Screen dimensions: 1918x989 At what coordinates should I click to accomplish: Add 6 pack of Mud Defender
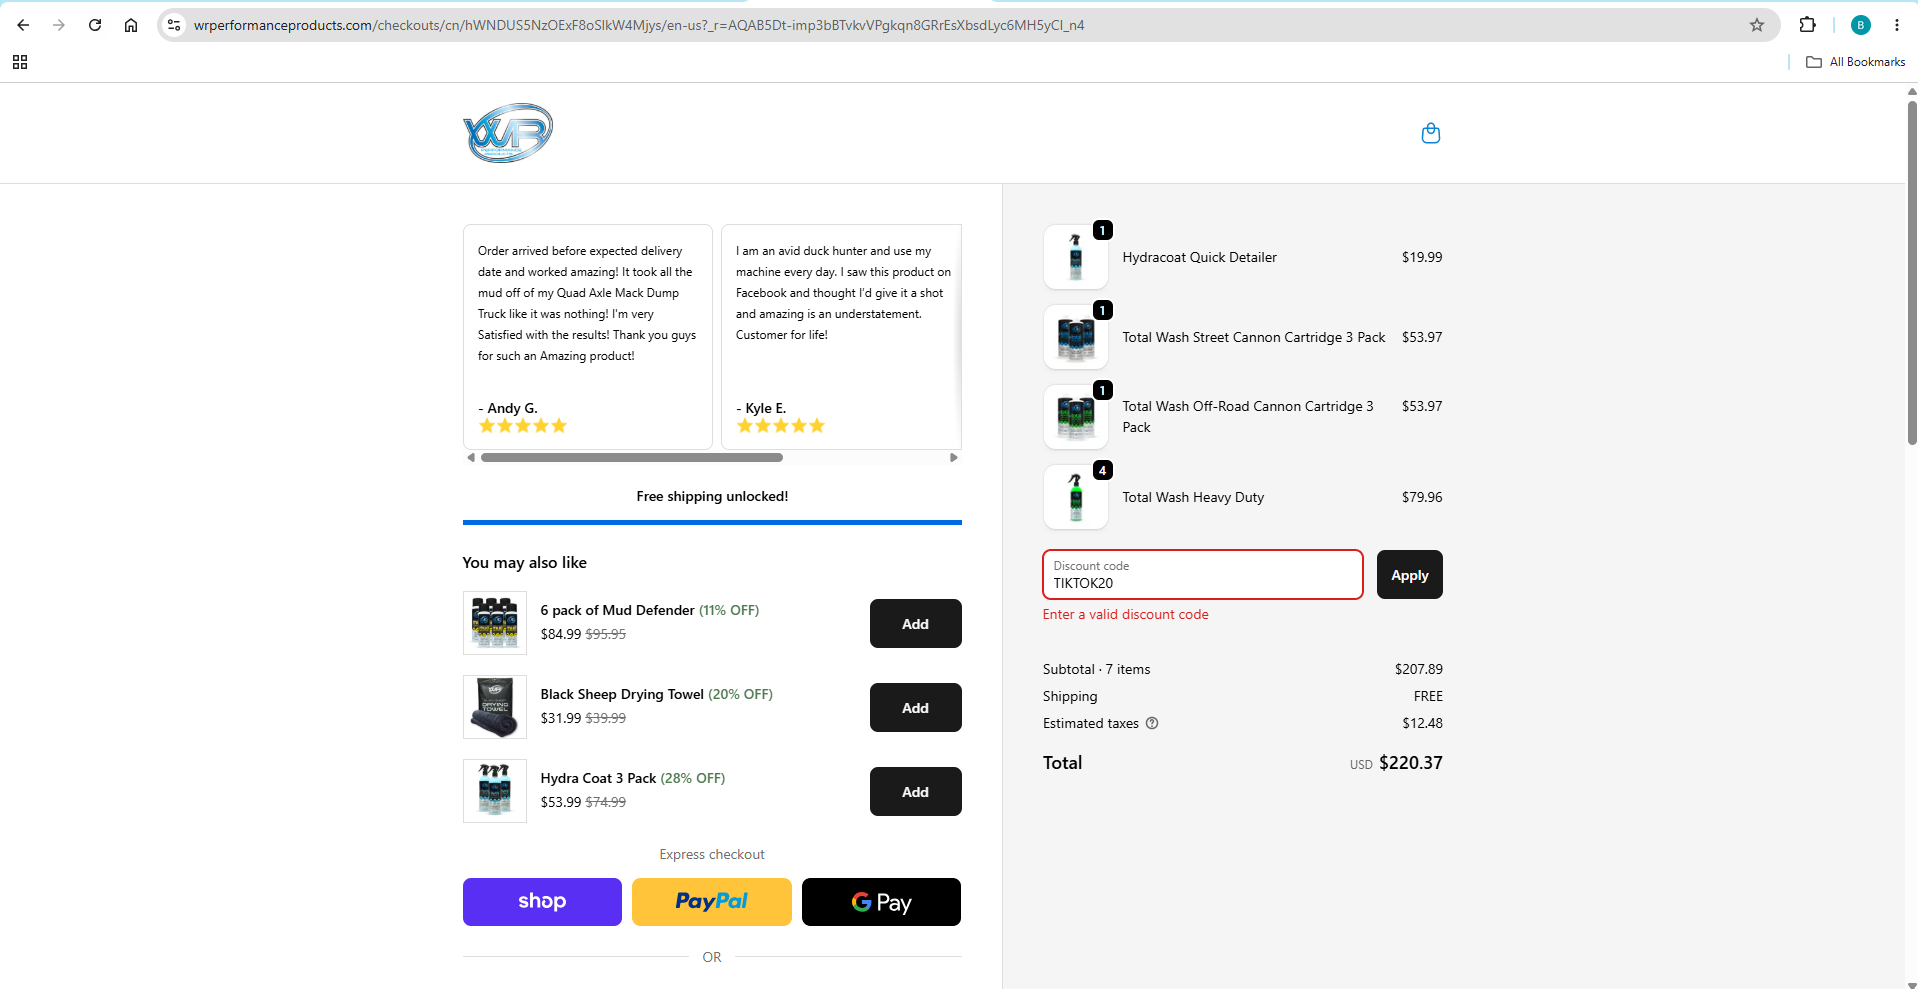(916, 623)
